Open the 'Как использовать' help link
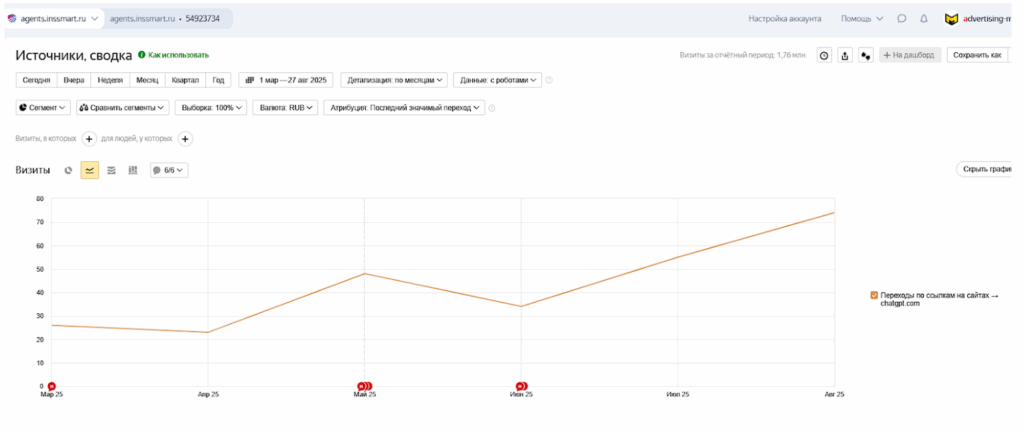The image size is (1024, 433). pyautogui.click(x=173, y=55)
